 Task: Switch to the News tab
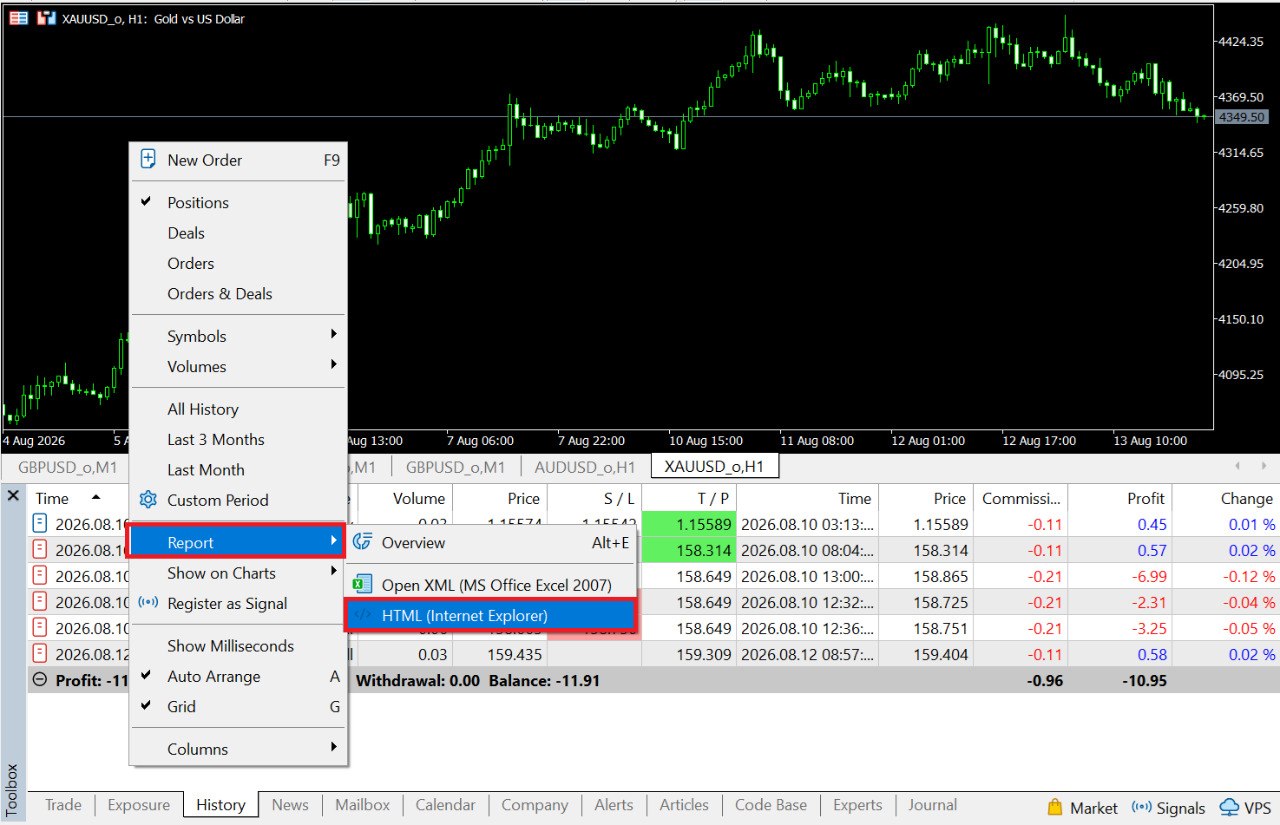pos(290,805)
